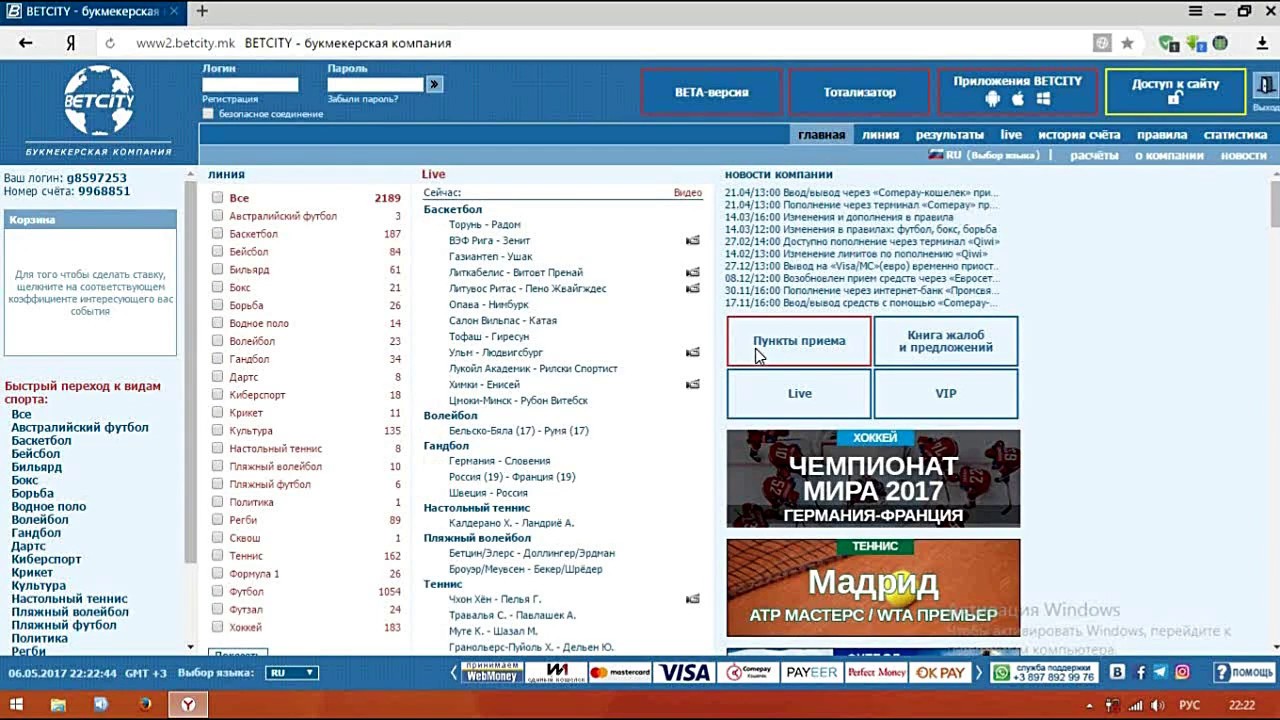Screen dimensions: 1280x720
Task: Open video stream for Литувос Ритас - Пено Жвайгждес
Action: [x=692, y=288]
